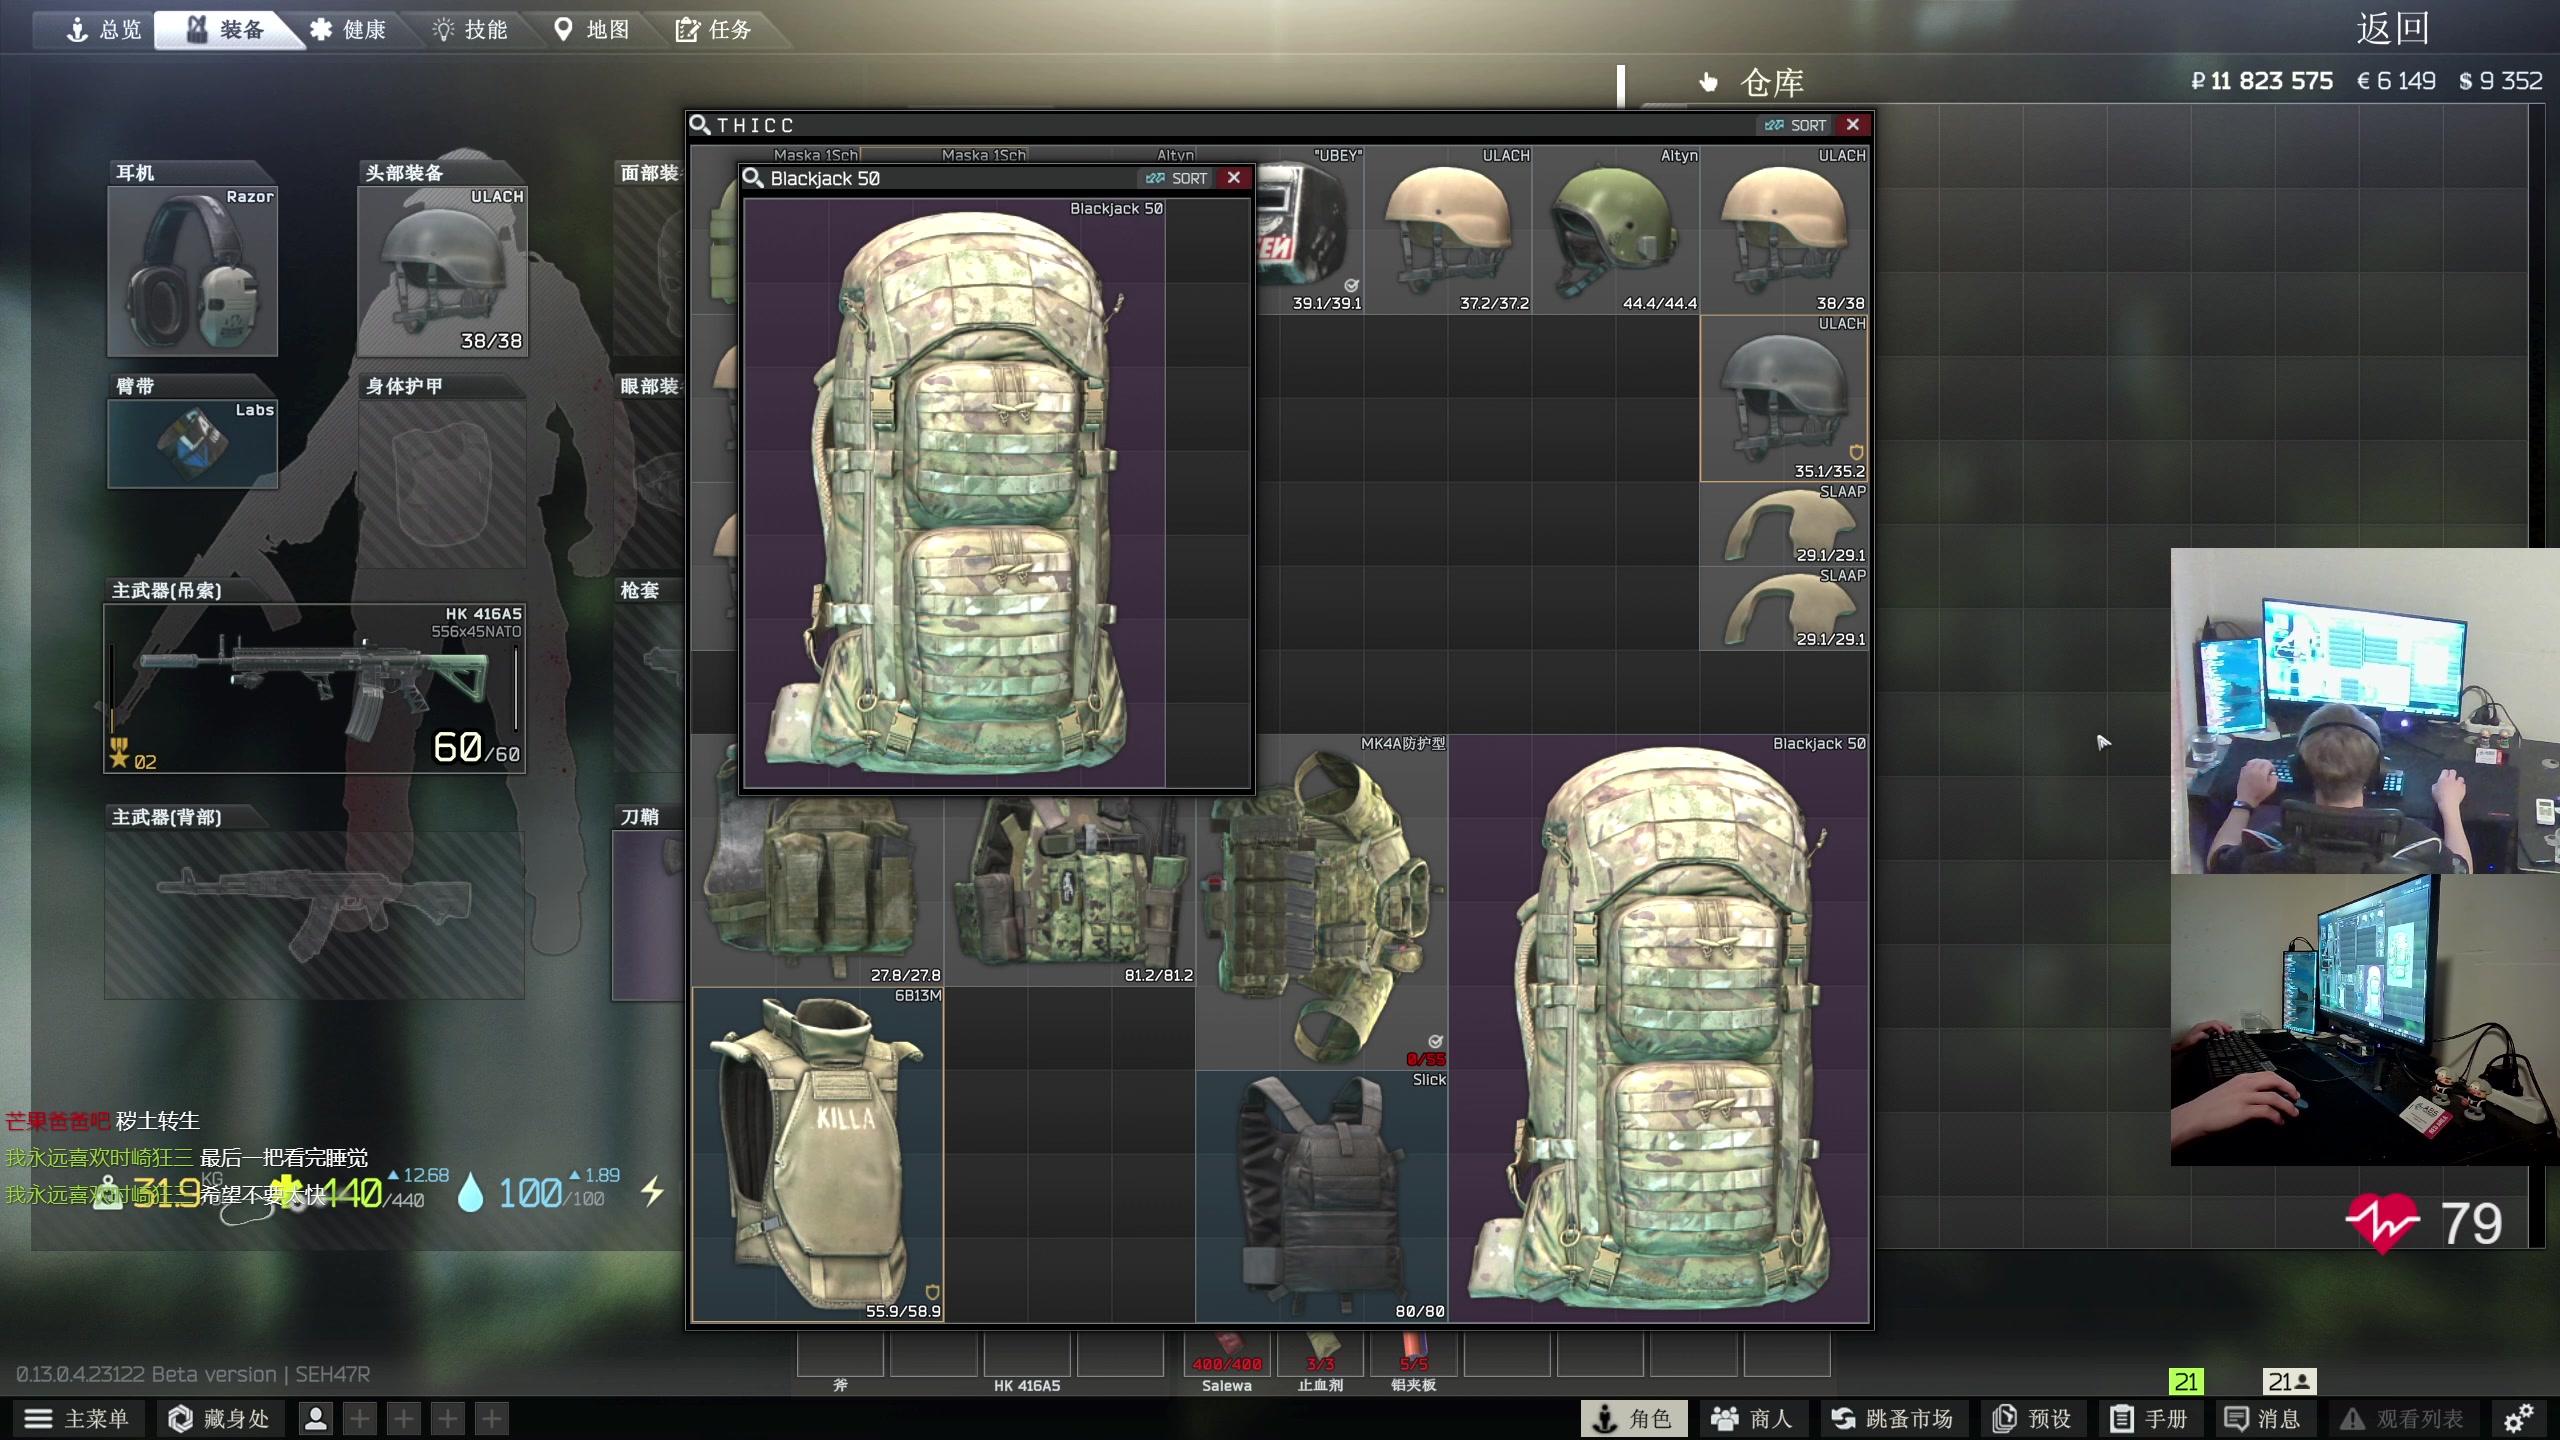Image resolution: width=2560 pixels, height=1440 pixels.
Task: Sort the THICC container contents
Action: point(1796,125)
